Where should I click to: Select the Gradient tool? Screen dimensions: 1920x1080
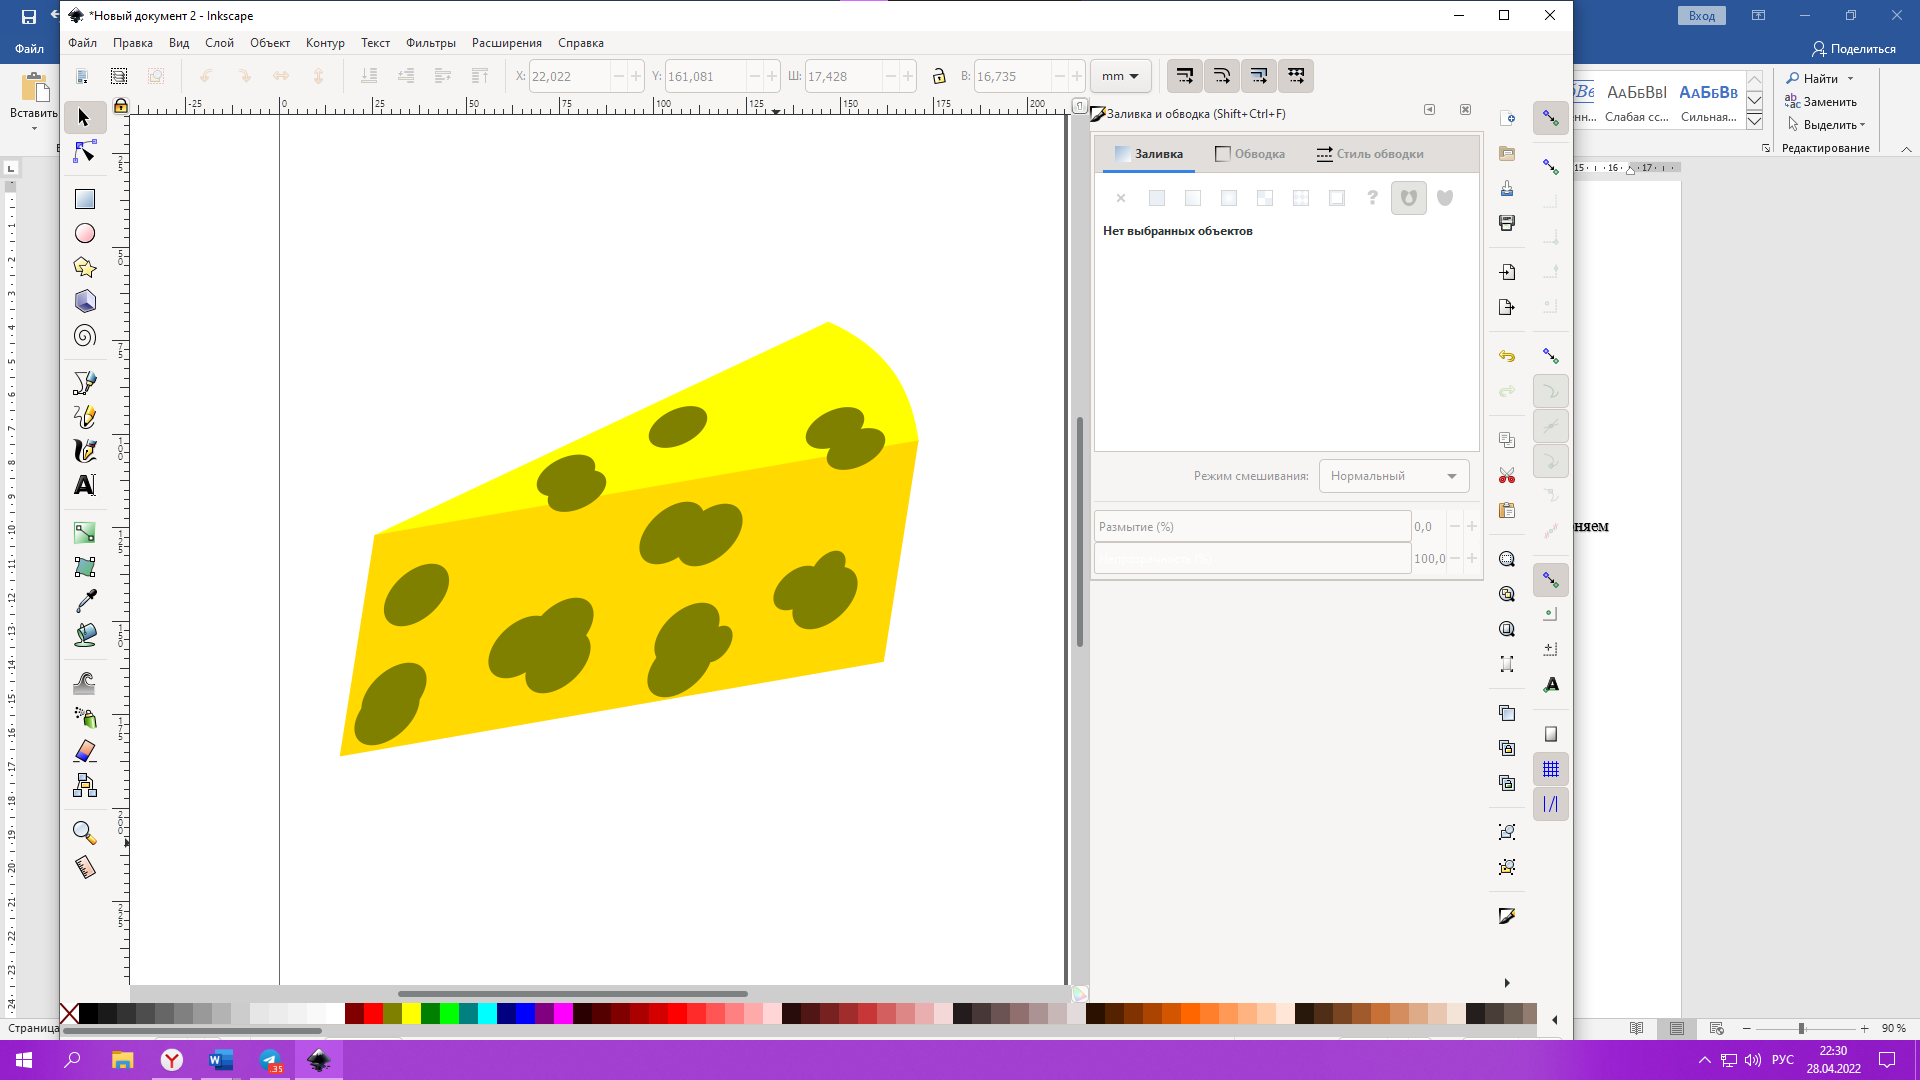click(85, 533)
